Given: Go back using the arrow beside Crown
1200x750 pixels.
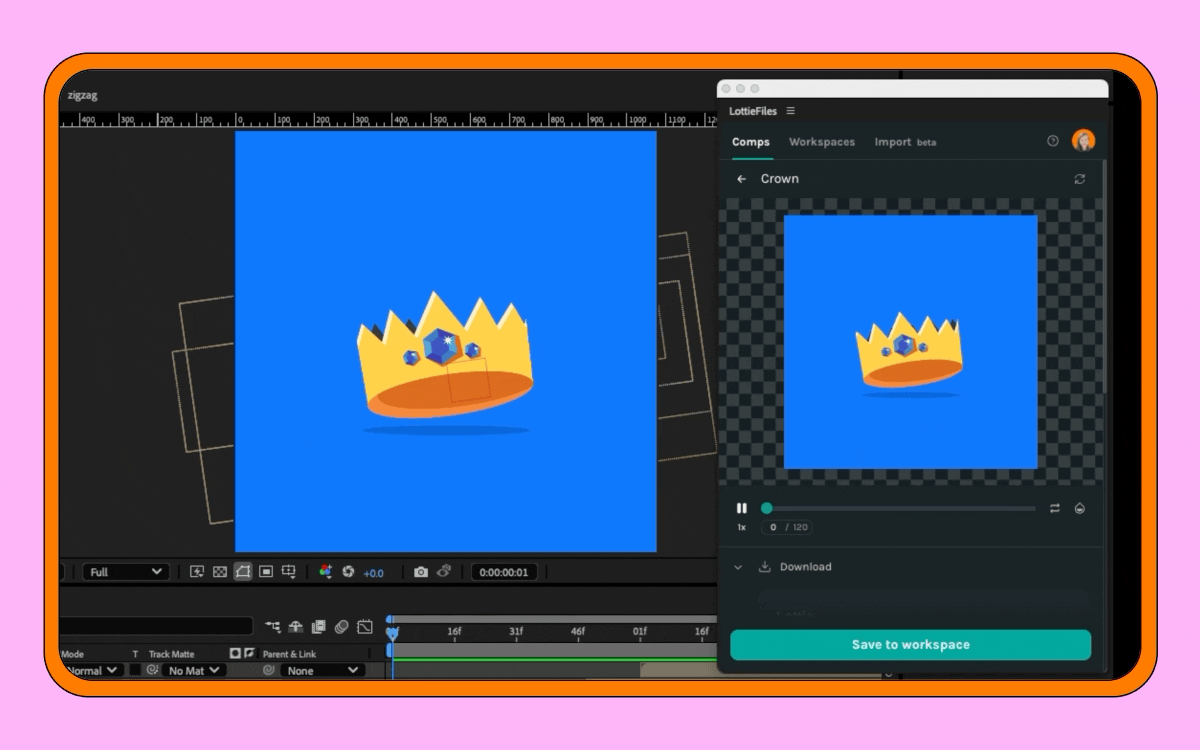Looking at the screenshot, I should pos(741,179).
